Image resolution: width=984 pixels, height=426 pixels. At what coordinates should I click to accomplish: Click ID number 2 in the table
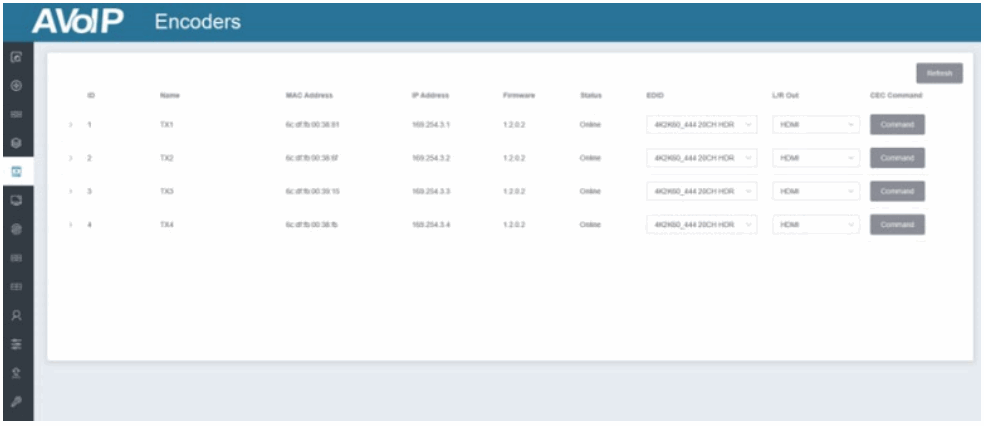click(89, 158)
